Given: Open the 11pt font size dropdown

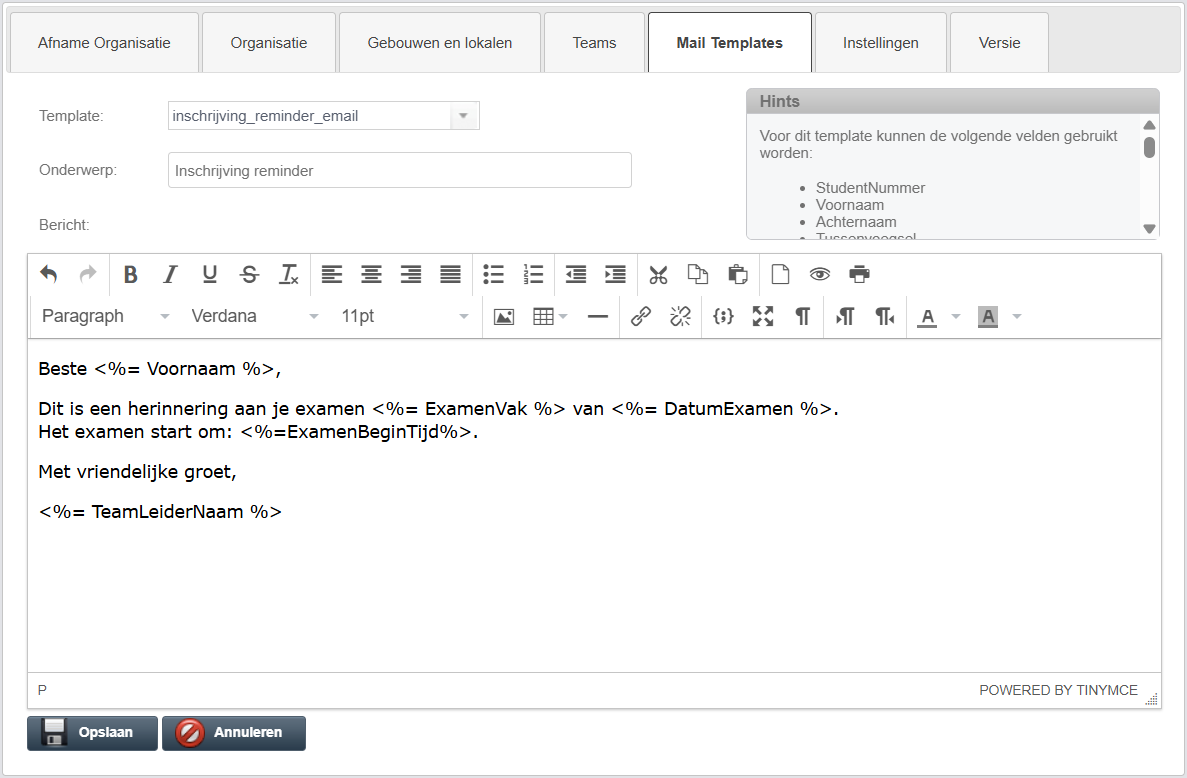Looking at the screenshot, I should pyautogui.click(x=405, y=316).
